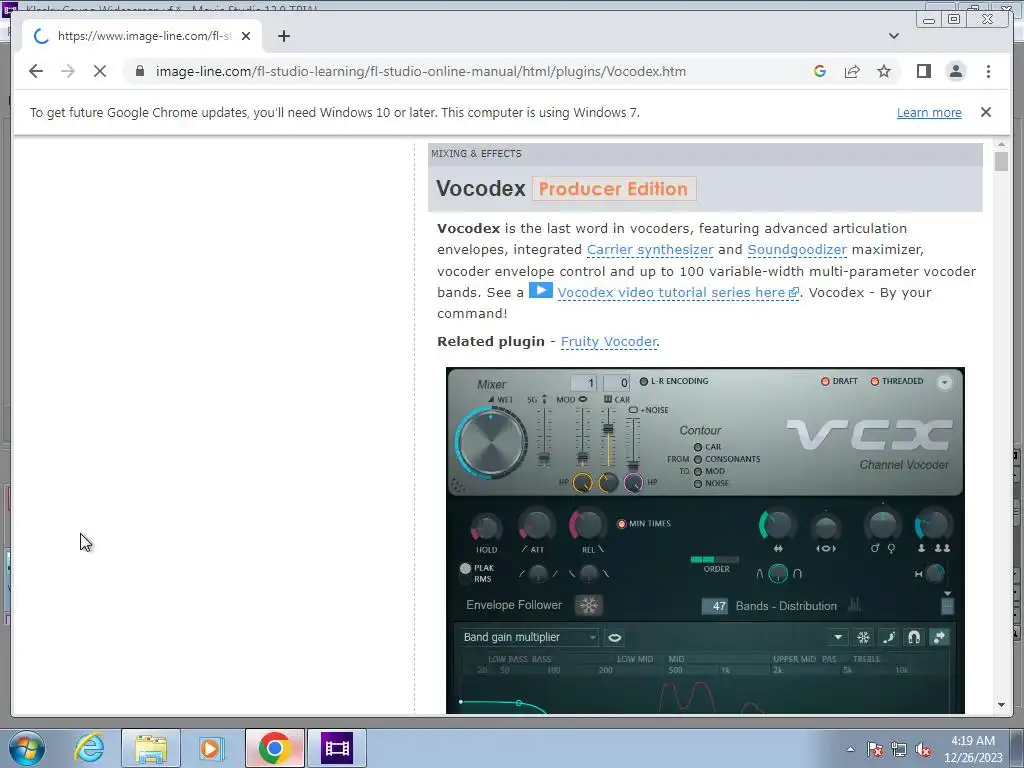Click the Envelope Follower freeze snowflake
This screenshot has width=1024, height=768.
(x=588, y=605)
